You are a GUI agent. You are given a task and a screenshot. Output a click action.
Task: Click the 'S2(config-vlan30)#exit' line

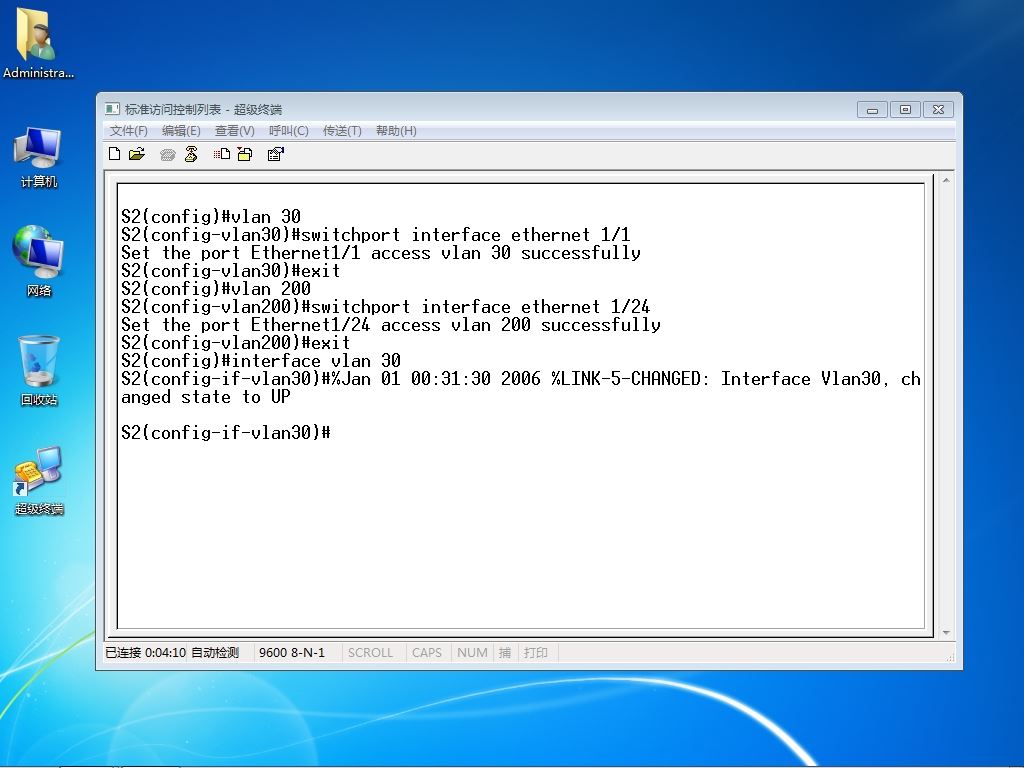tap(231, 271)
